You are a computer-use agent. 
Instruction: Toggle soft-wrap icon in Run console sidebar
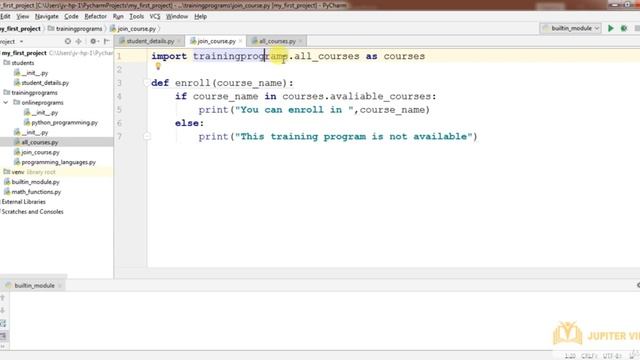tap(3, 323)
